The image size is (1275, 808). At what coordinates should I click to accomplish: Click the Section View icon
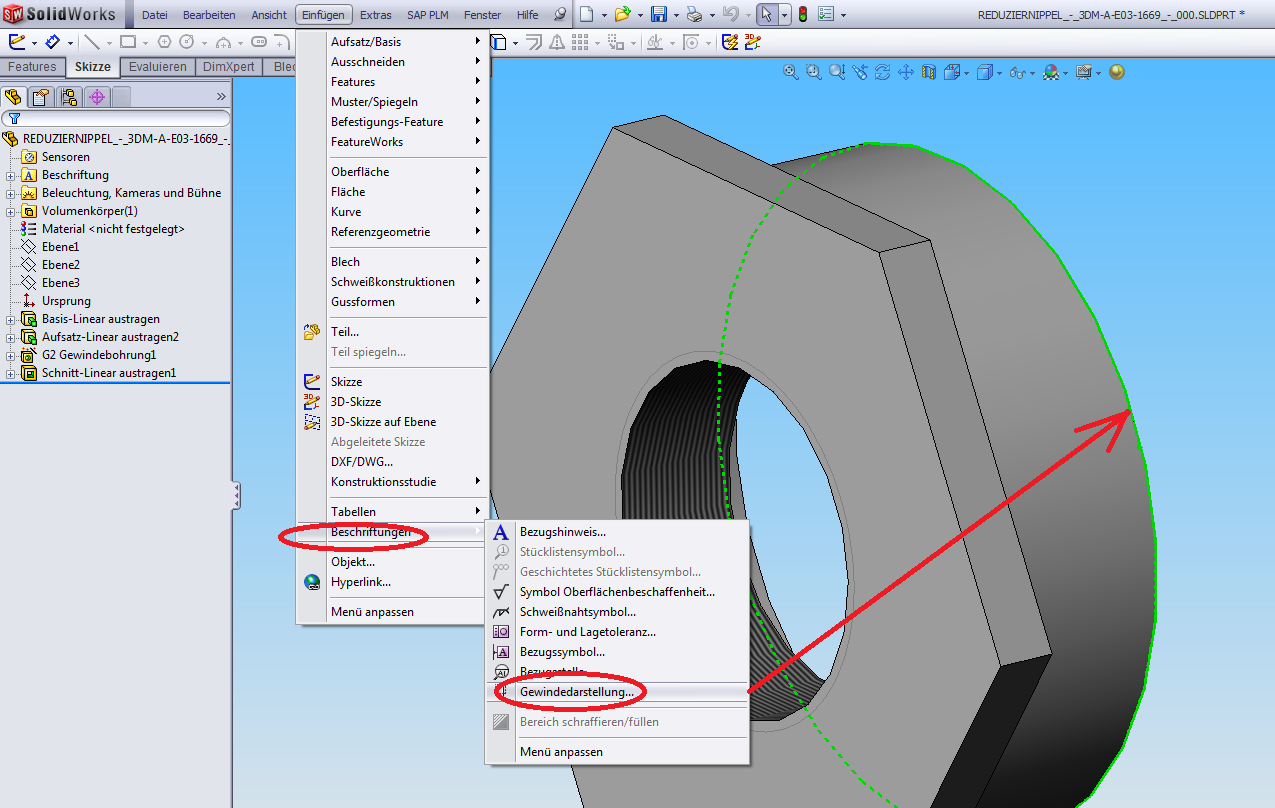click(x=929, y=72)
